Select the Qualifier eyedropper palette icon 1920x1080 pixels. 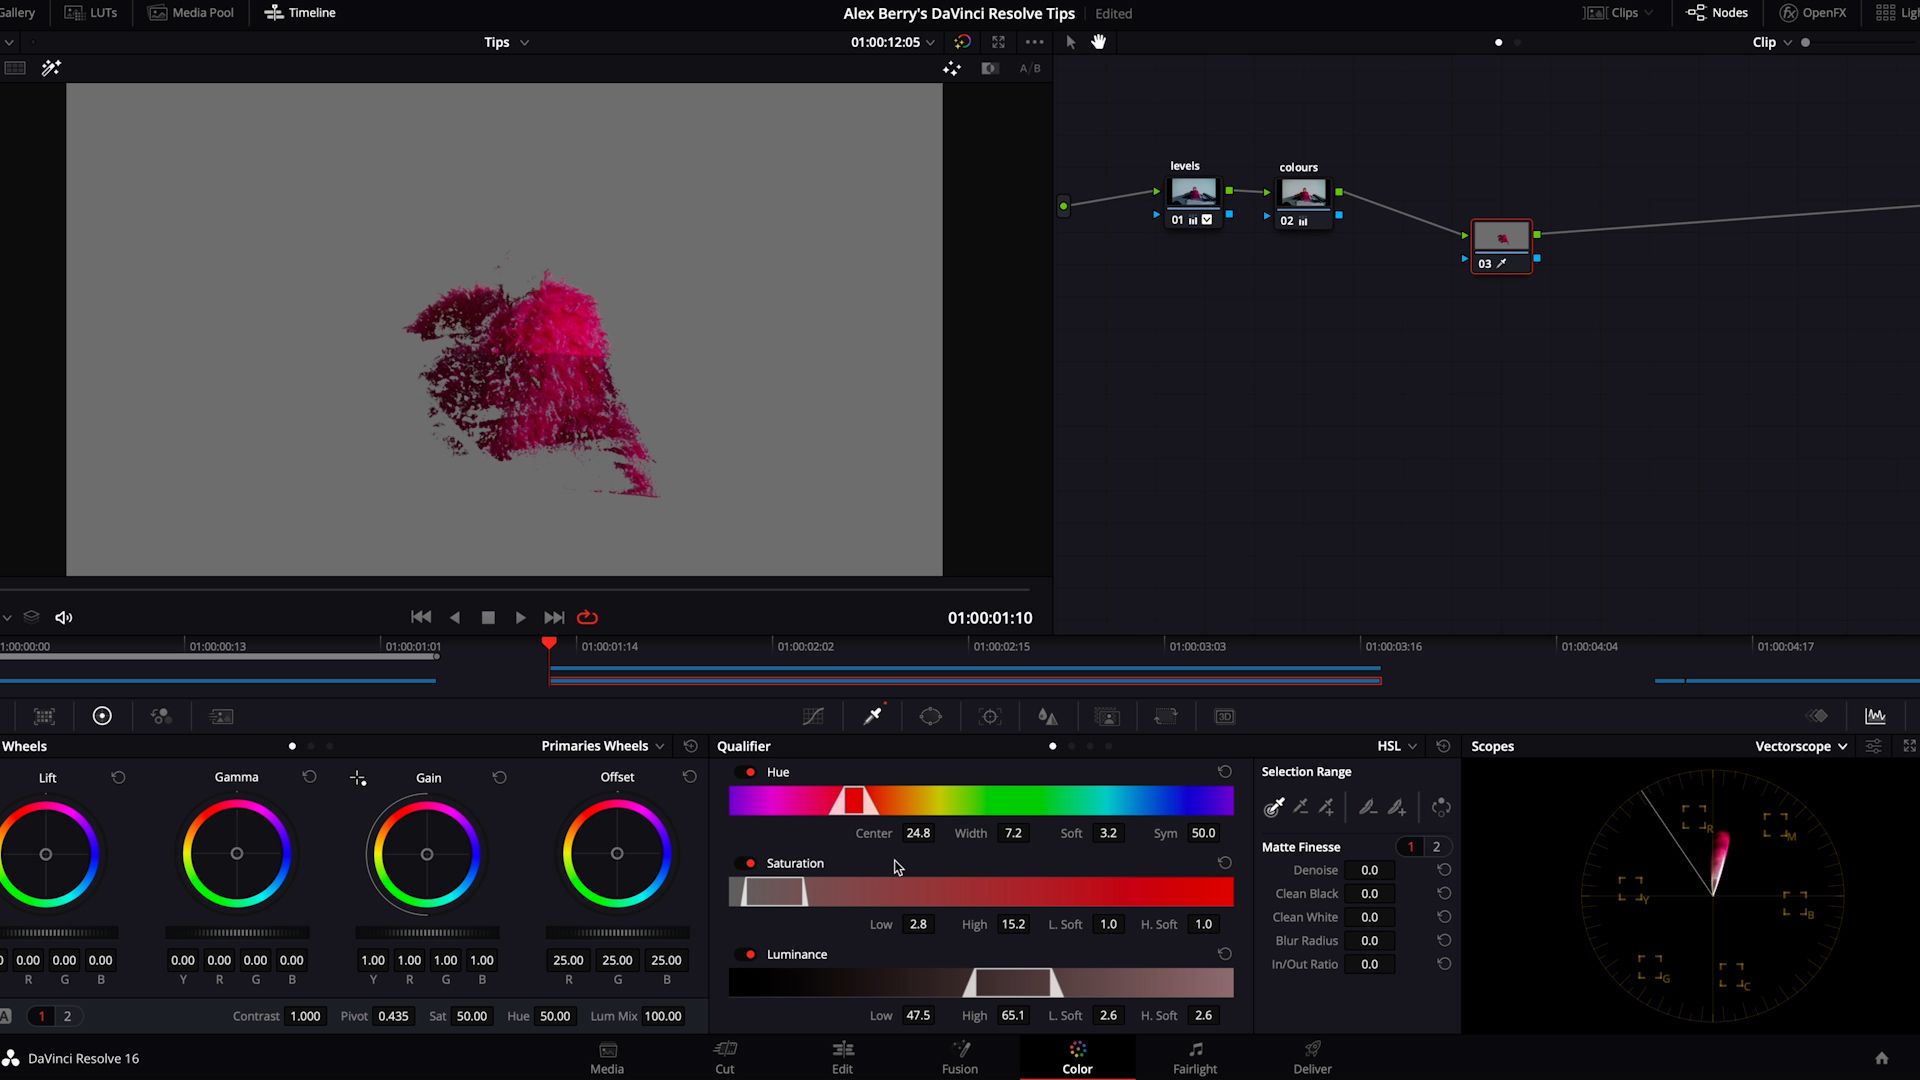click(x=873, y=716)
